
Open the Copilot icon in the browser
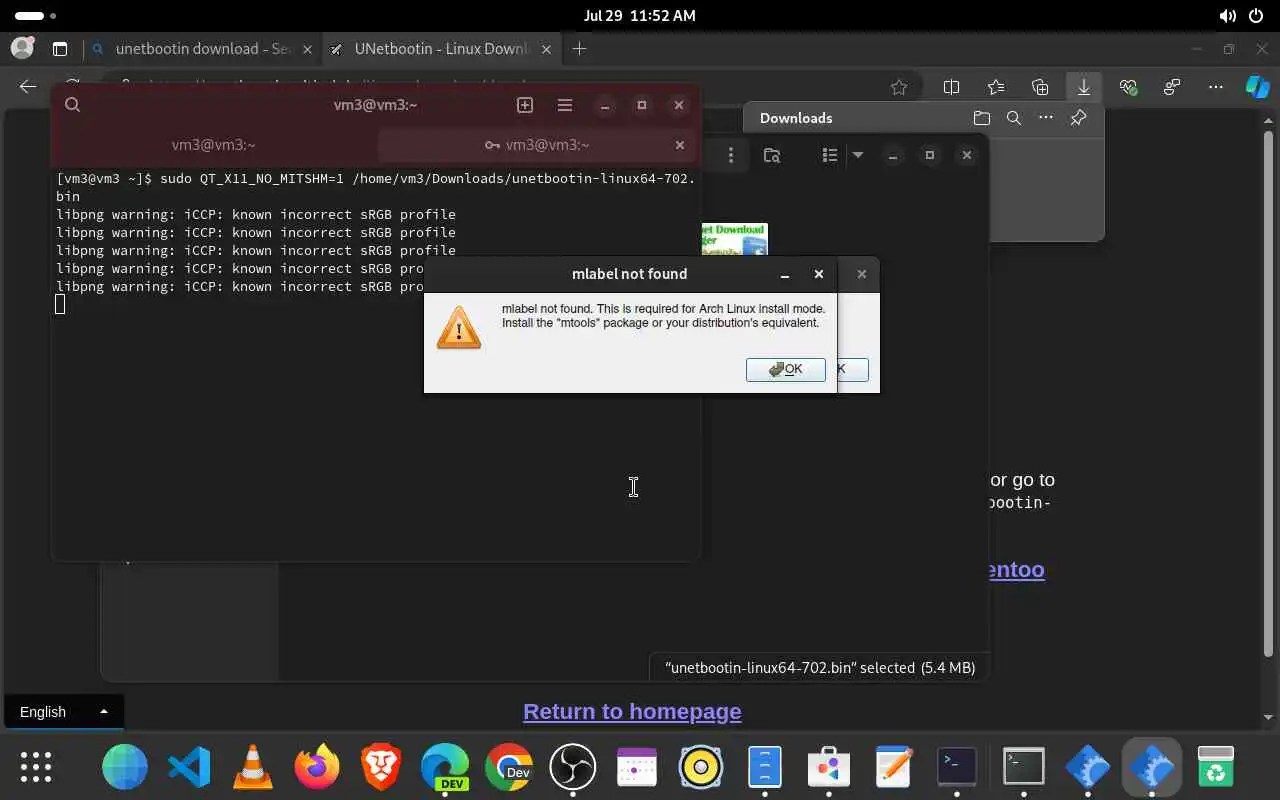tap(1257, 87)
